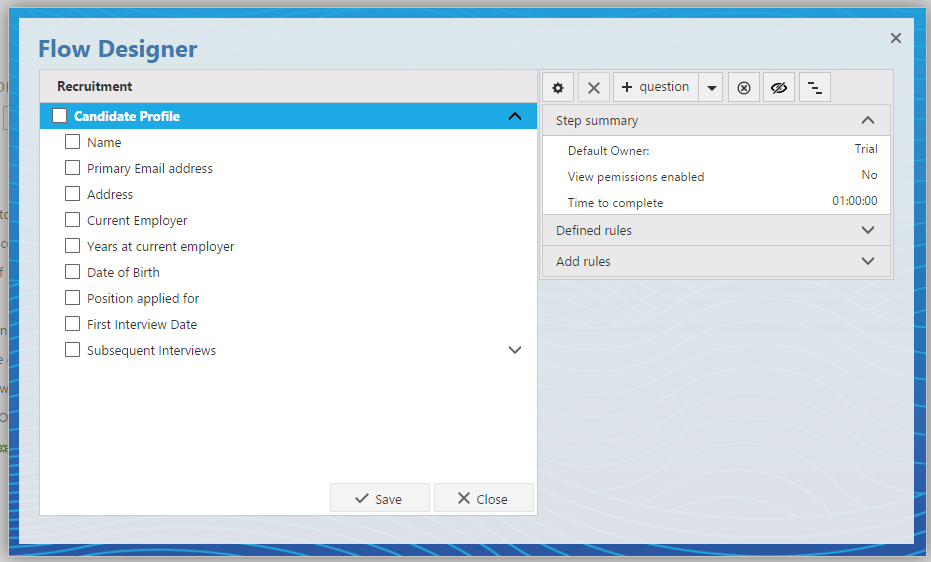Click View permissions enabled value No
The image size is (931, 562).
click(x=869, y=175)
